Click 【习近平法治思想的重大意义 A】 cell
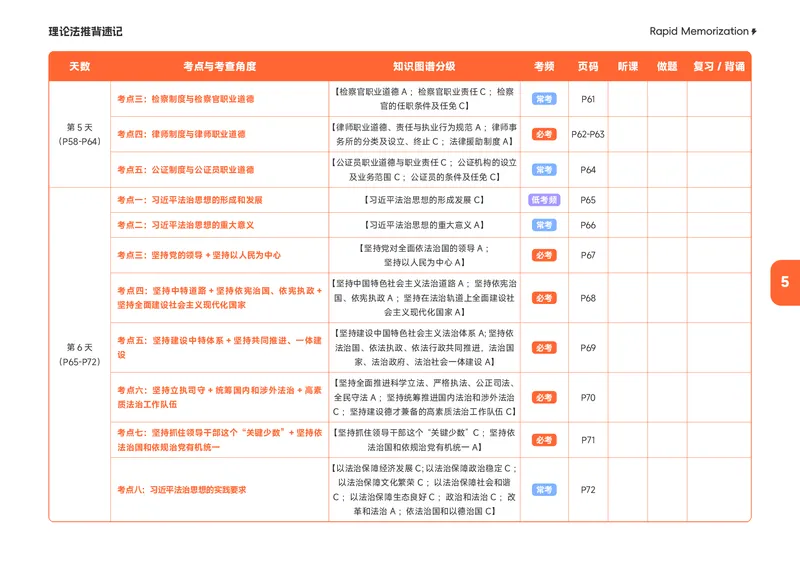Screen dimensions: 800x566 424,225
